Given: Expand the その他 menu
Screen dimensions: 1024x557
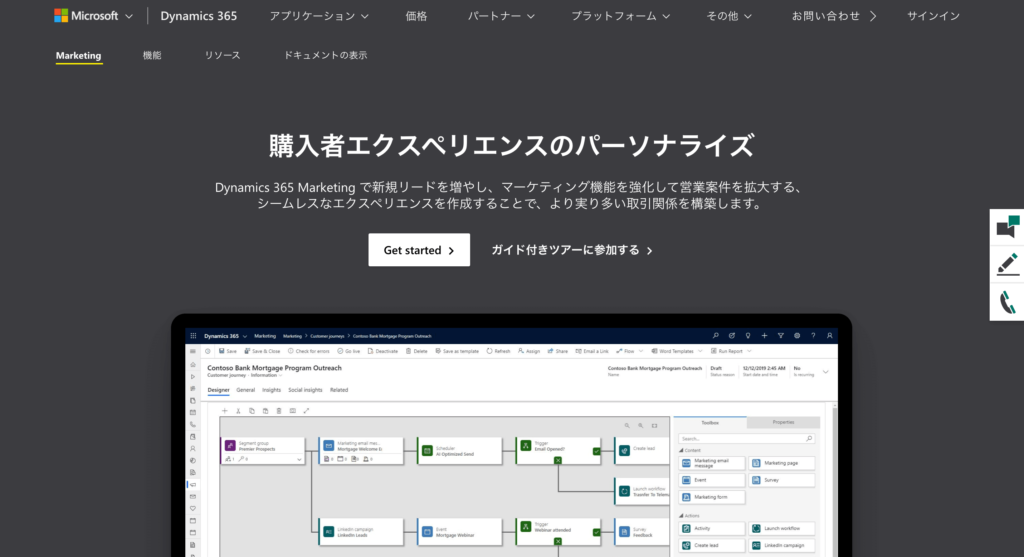Looking at the screenshot, I should coord(729,16).
